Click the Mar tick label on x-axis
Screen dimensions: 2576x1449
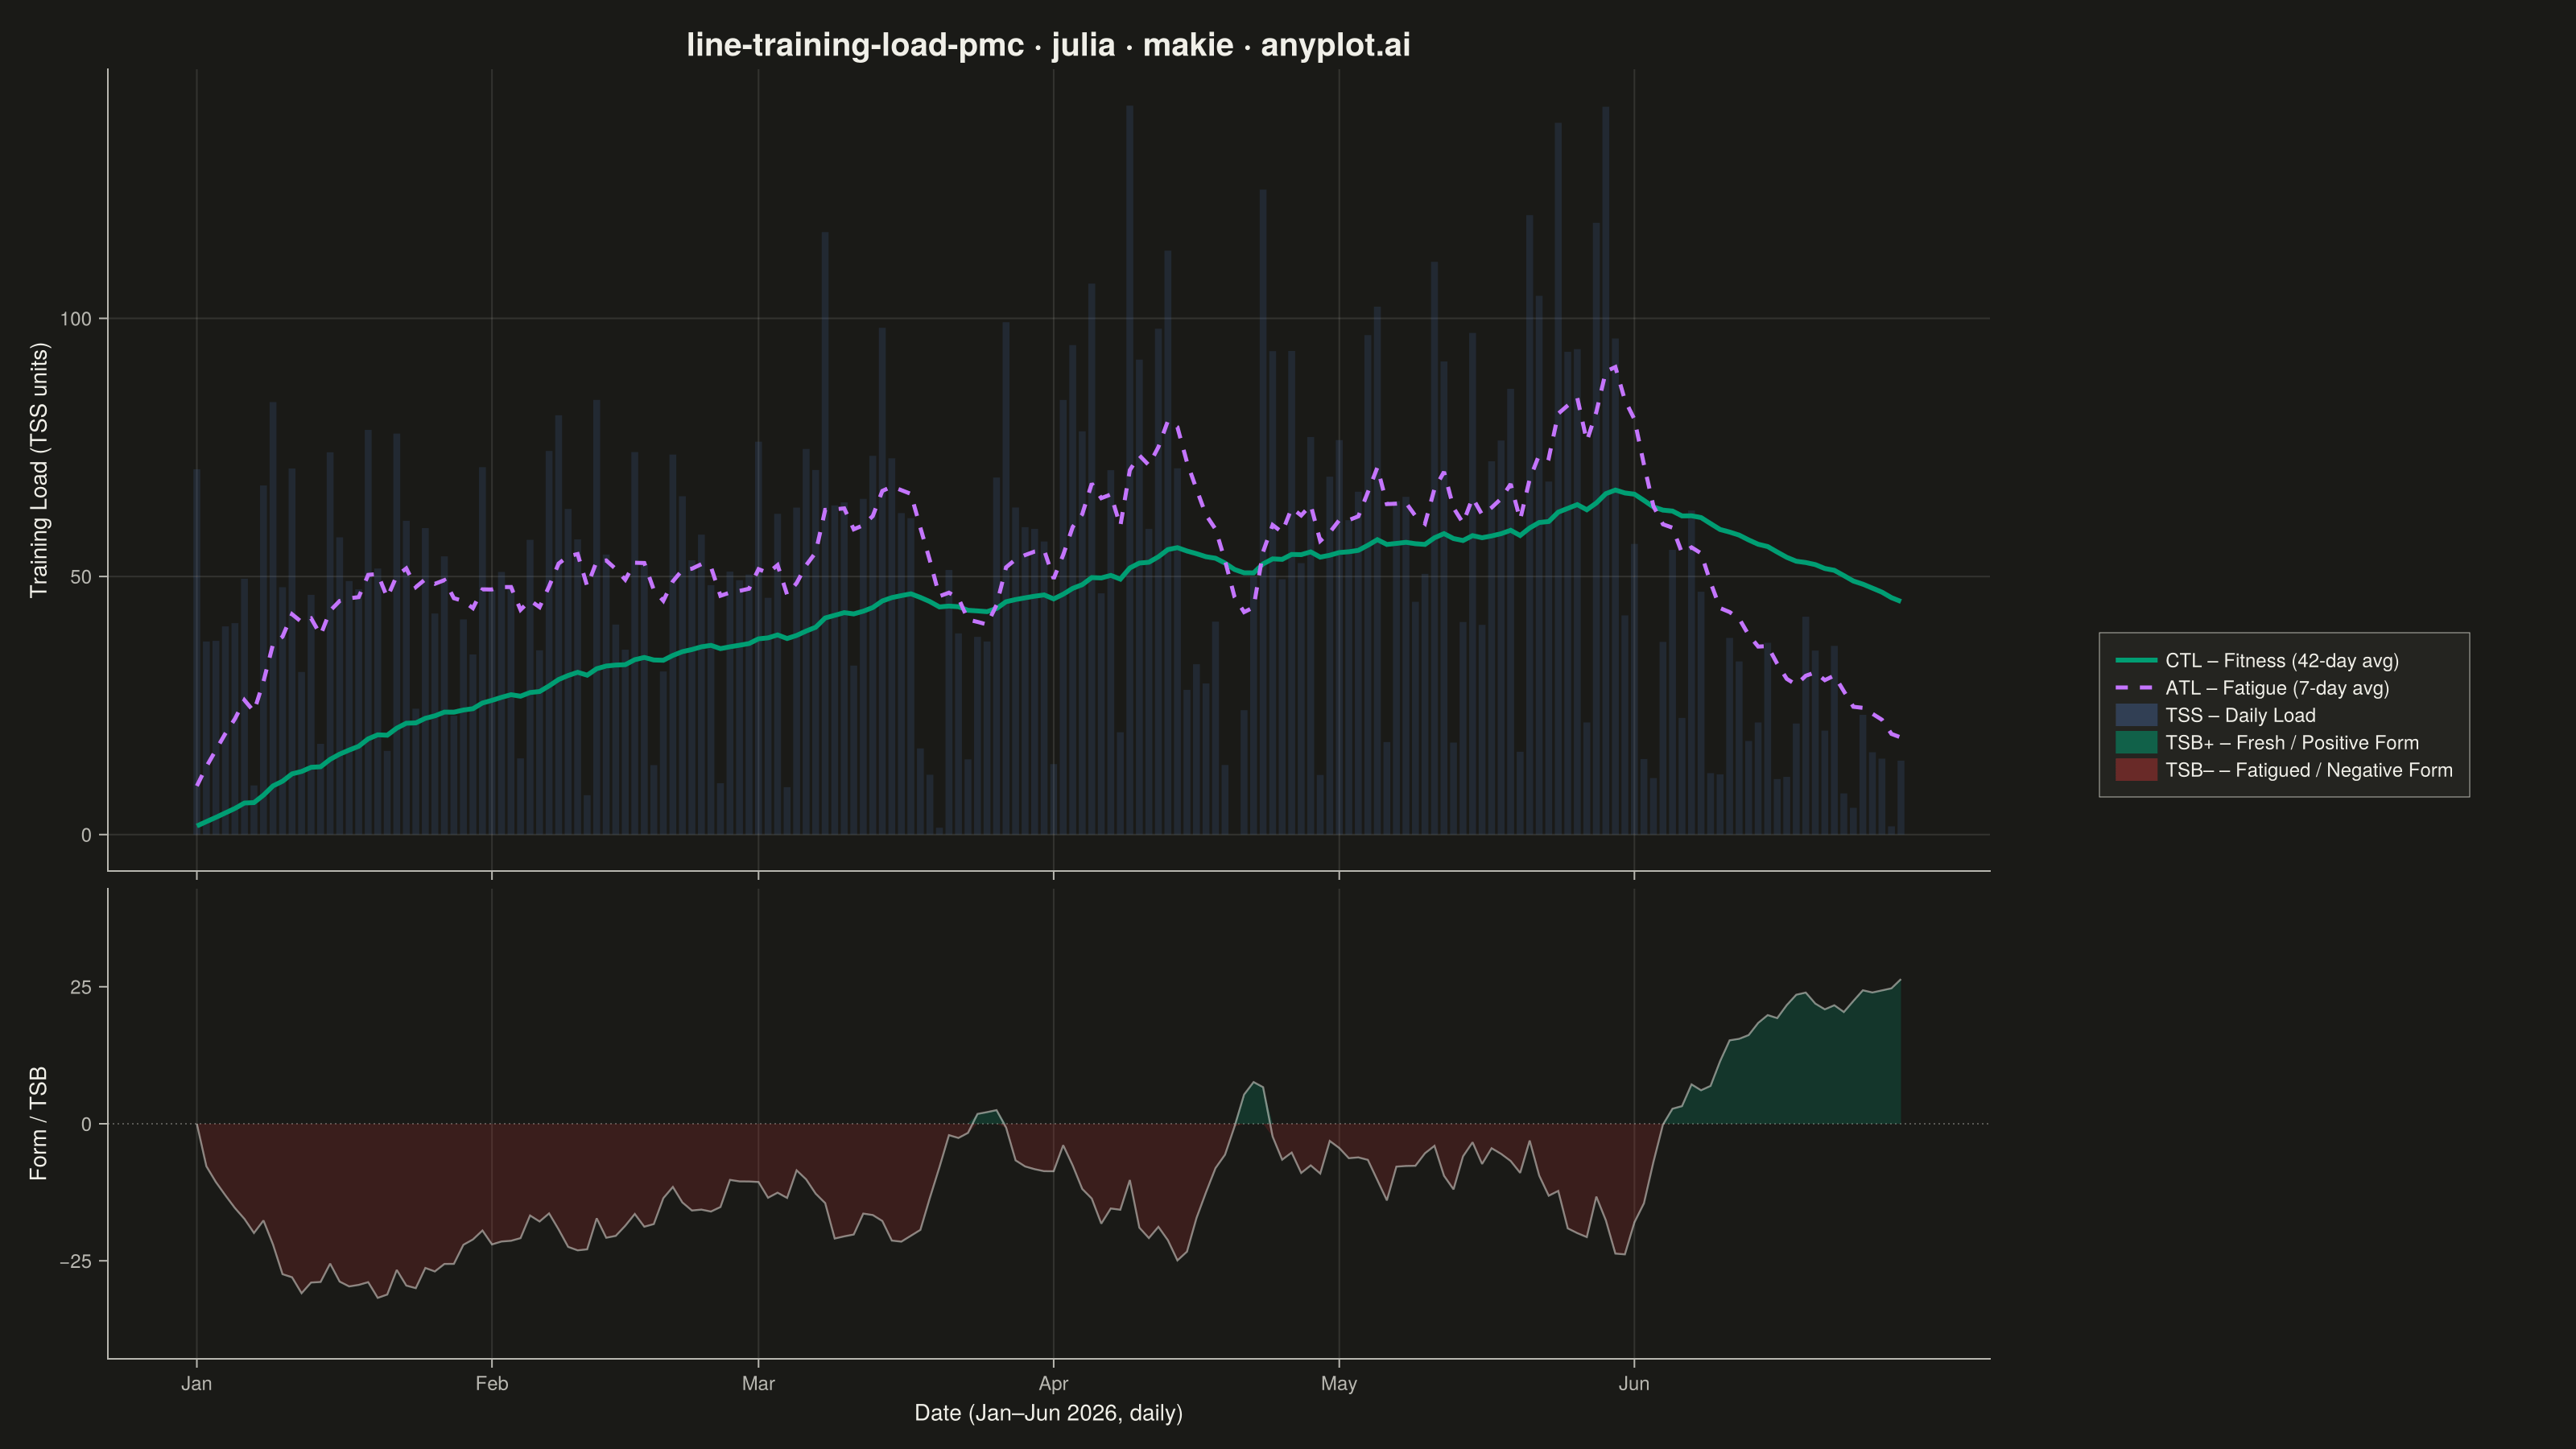[758, 1384]
